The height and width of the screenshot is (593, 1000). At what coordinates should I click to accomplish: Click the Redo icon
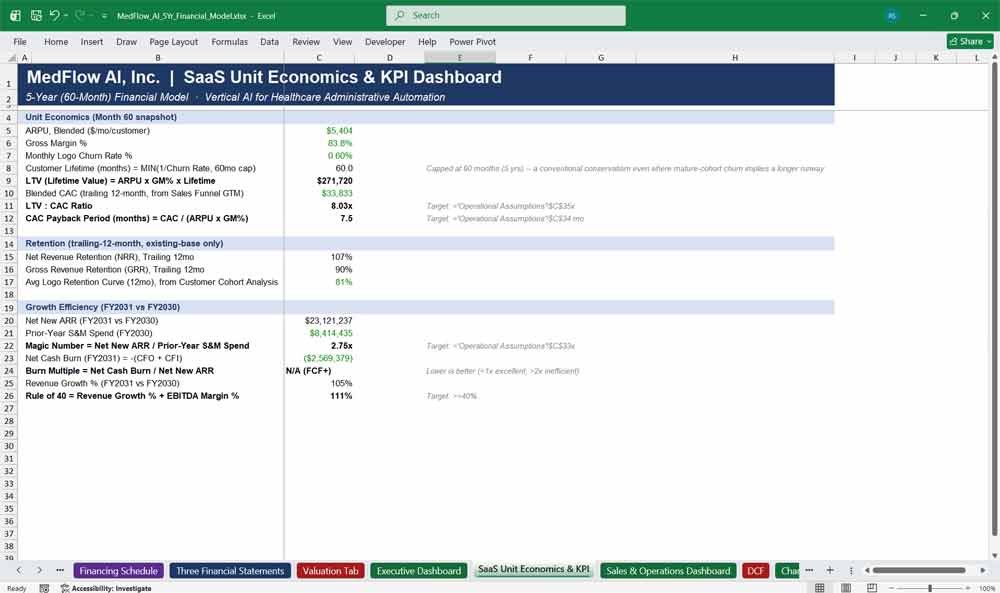click(x=80, y=15)
